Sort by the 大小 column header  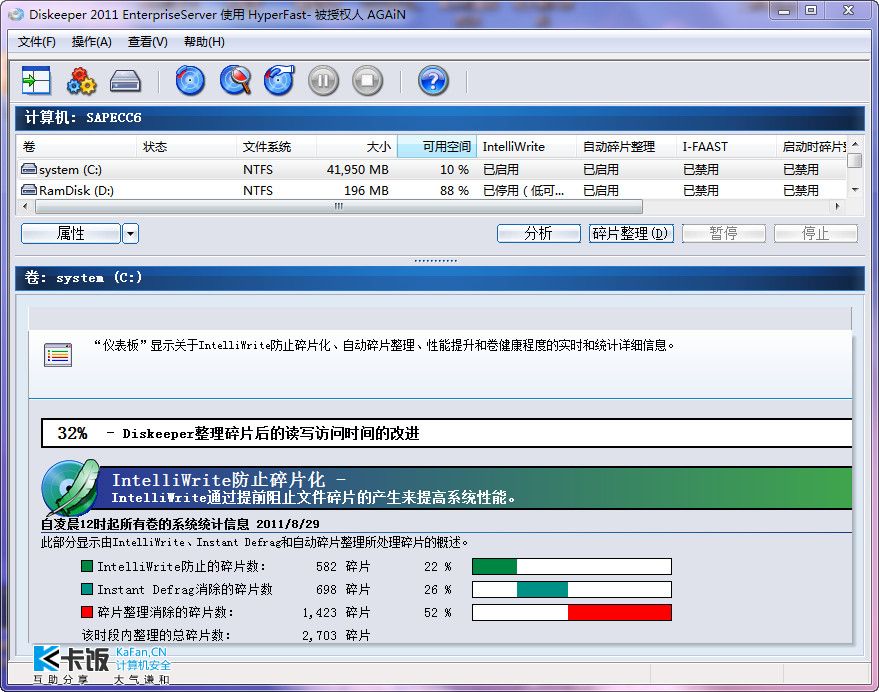[x=357, y=147]
